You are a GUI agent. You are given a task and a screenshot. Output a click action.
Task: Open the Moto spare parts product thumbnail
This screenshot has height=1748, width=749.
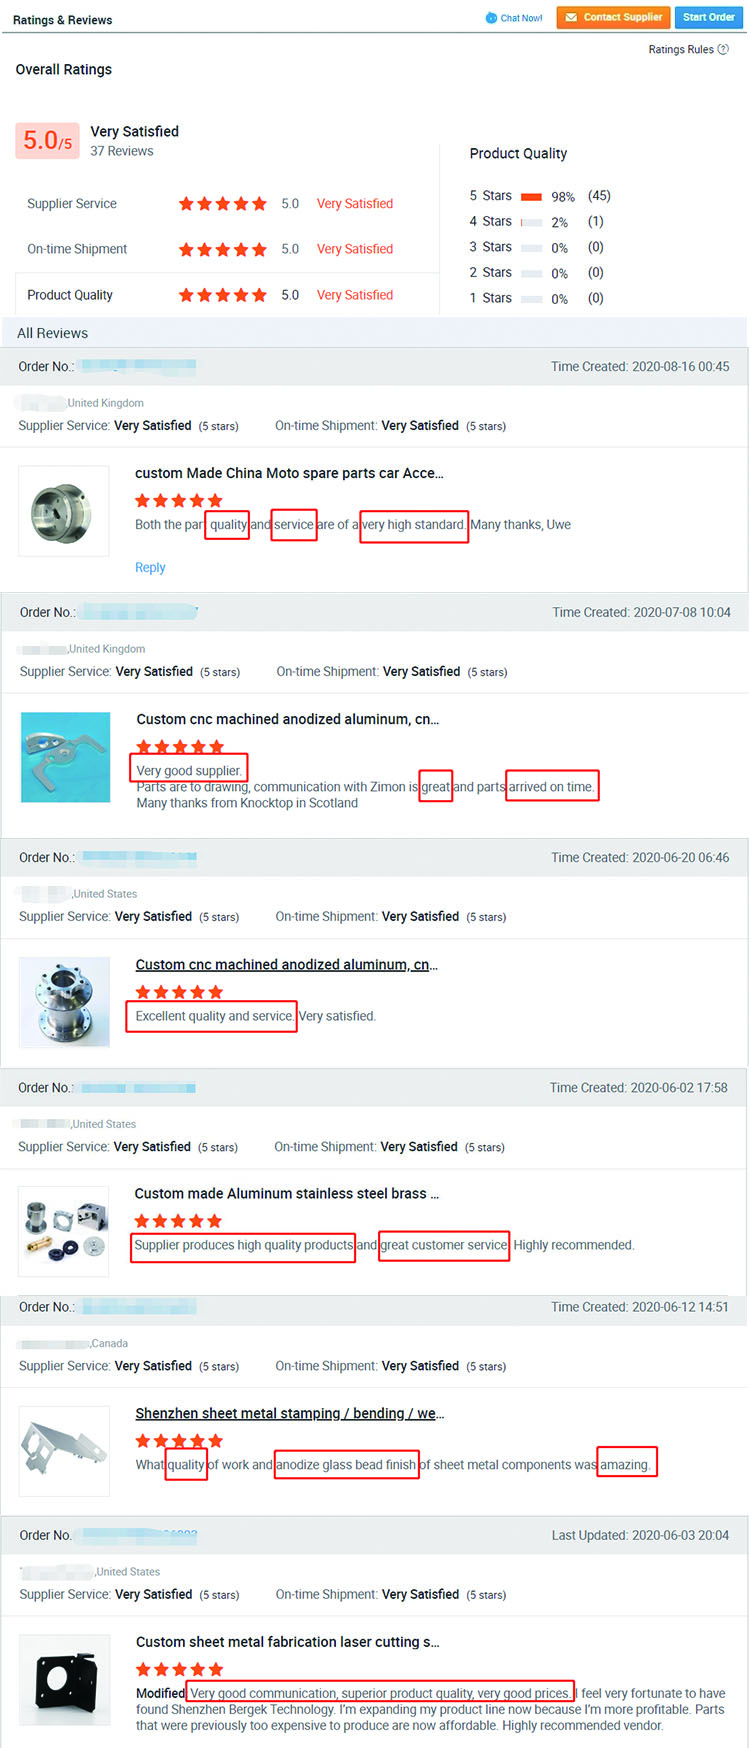coord(64,512)
